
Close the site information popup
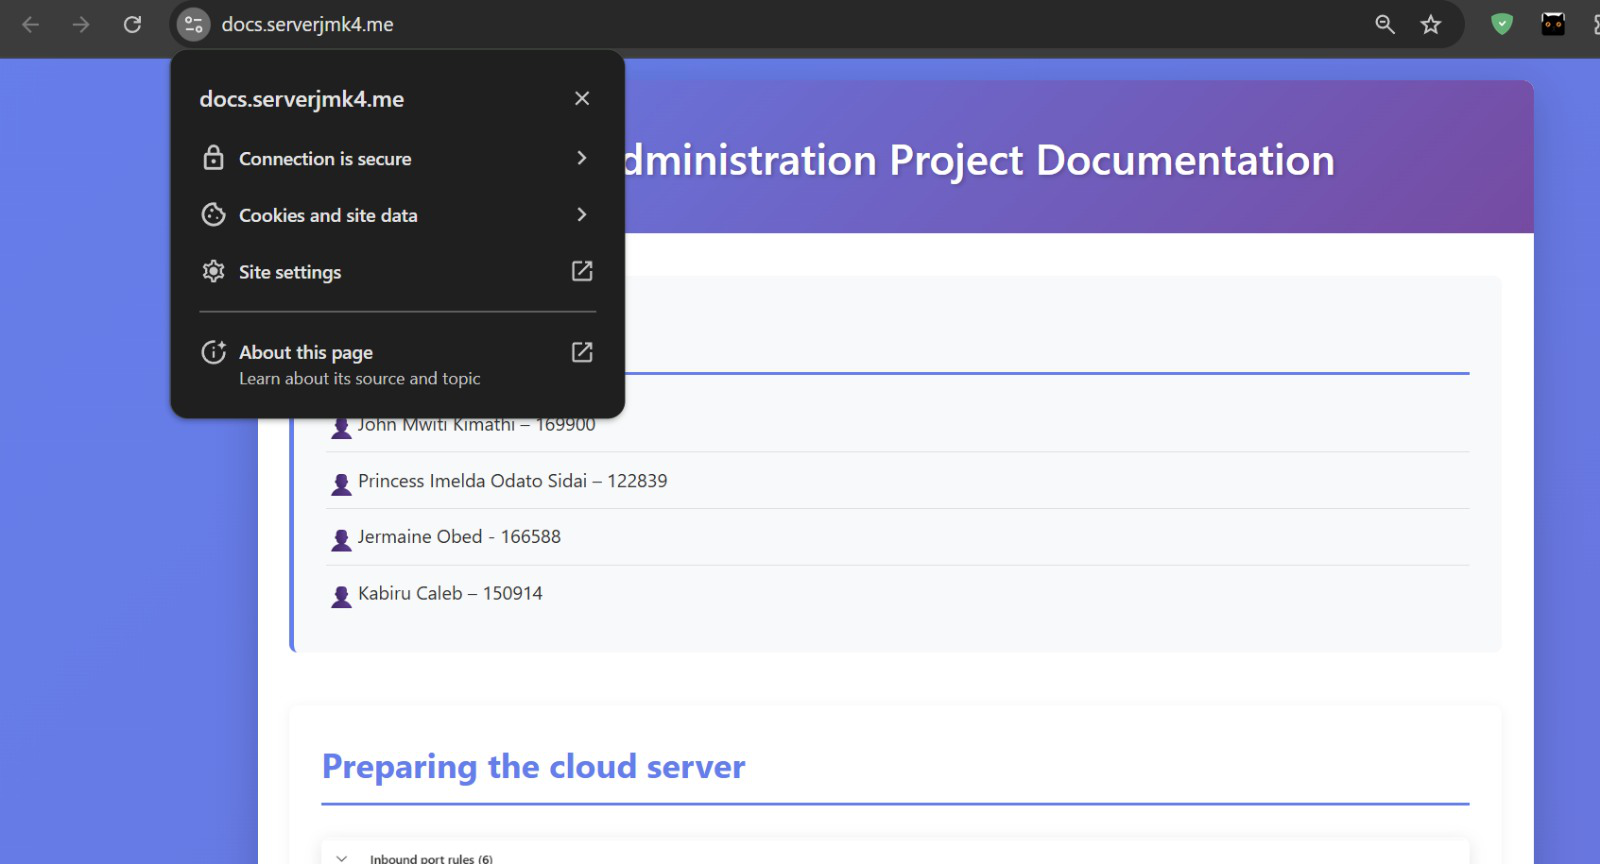[x=582, y=98]
